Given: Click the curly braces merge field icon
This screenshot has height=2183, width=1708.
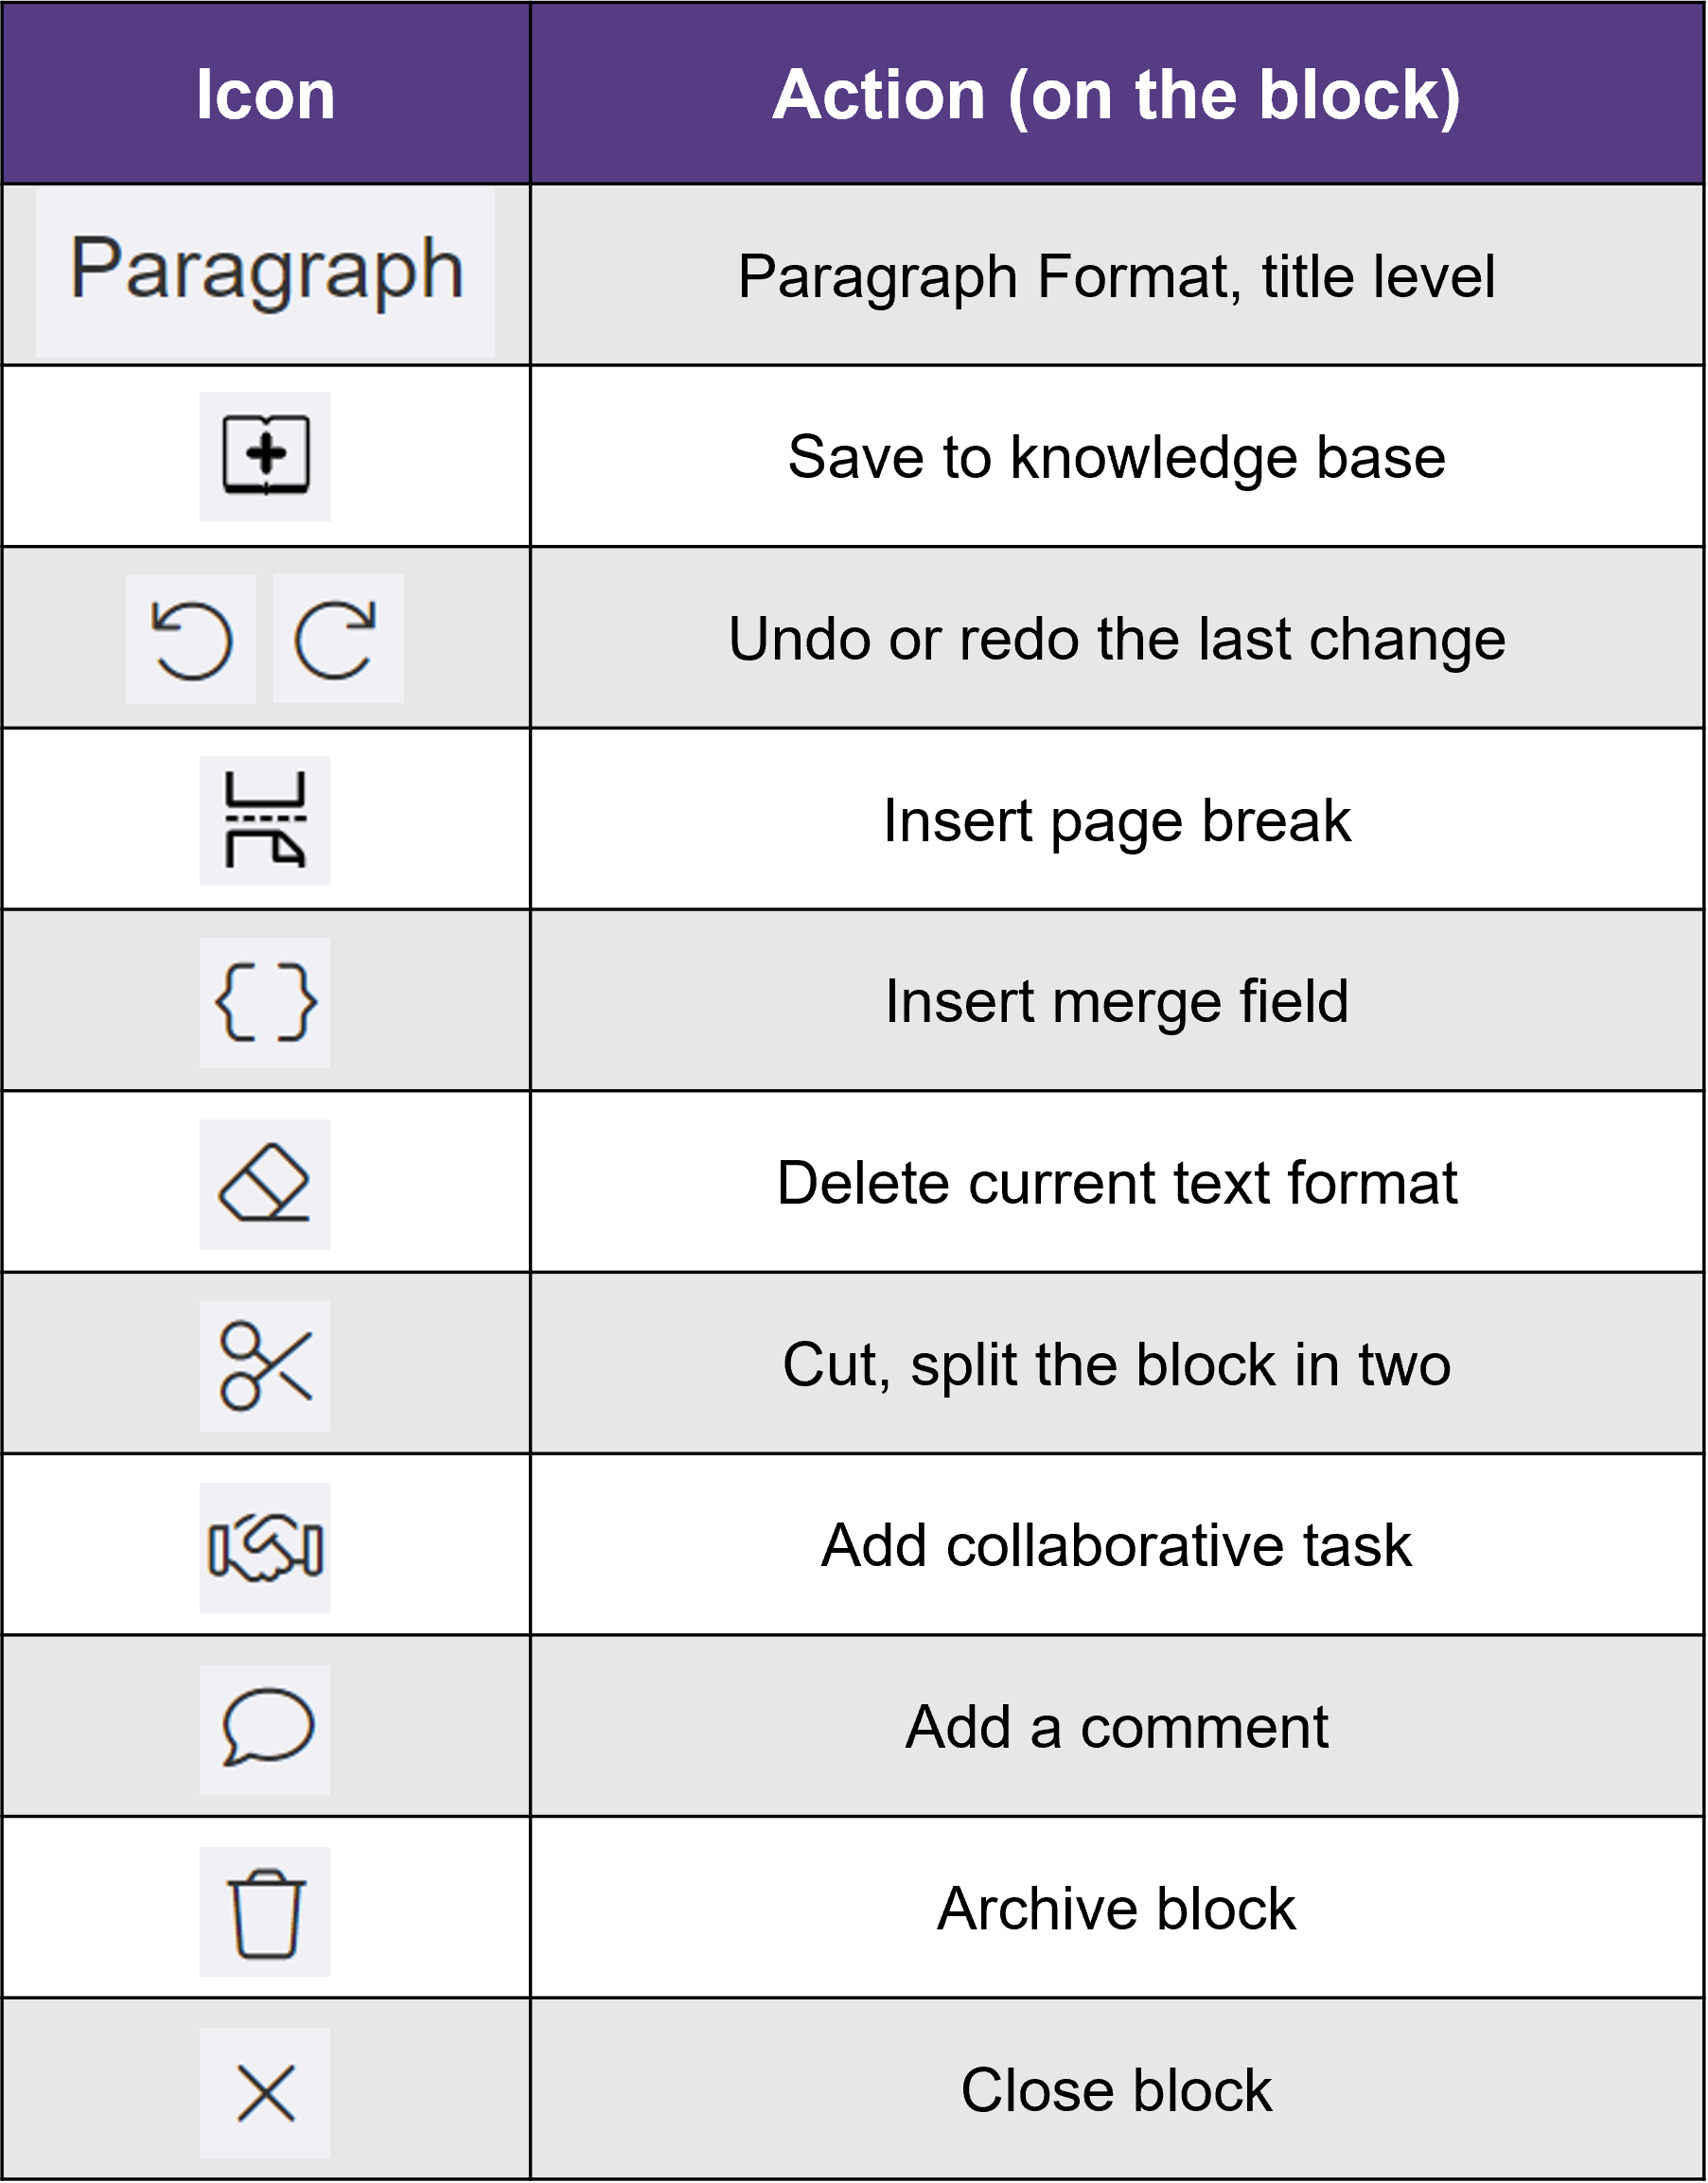Looking at the screenshot, I should (x=265, y=1002).
